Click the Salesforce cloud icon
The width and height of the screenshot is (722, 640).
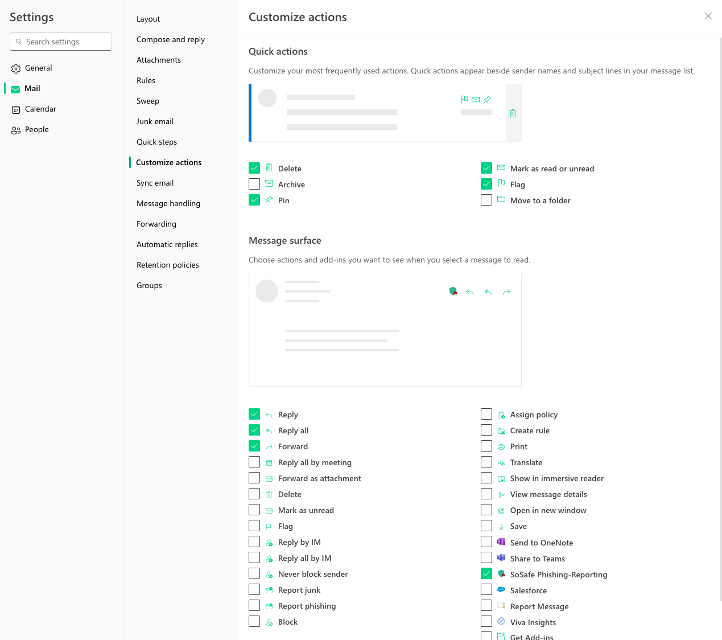[501, 590]
